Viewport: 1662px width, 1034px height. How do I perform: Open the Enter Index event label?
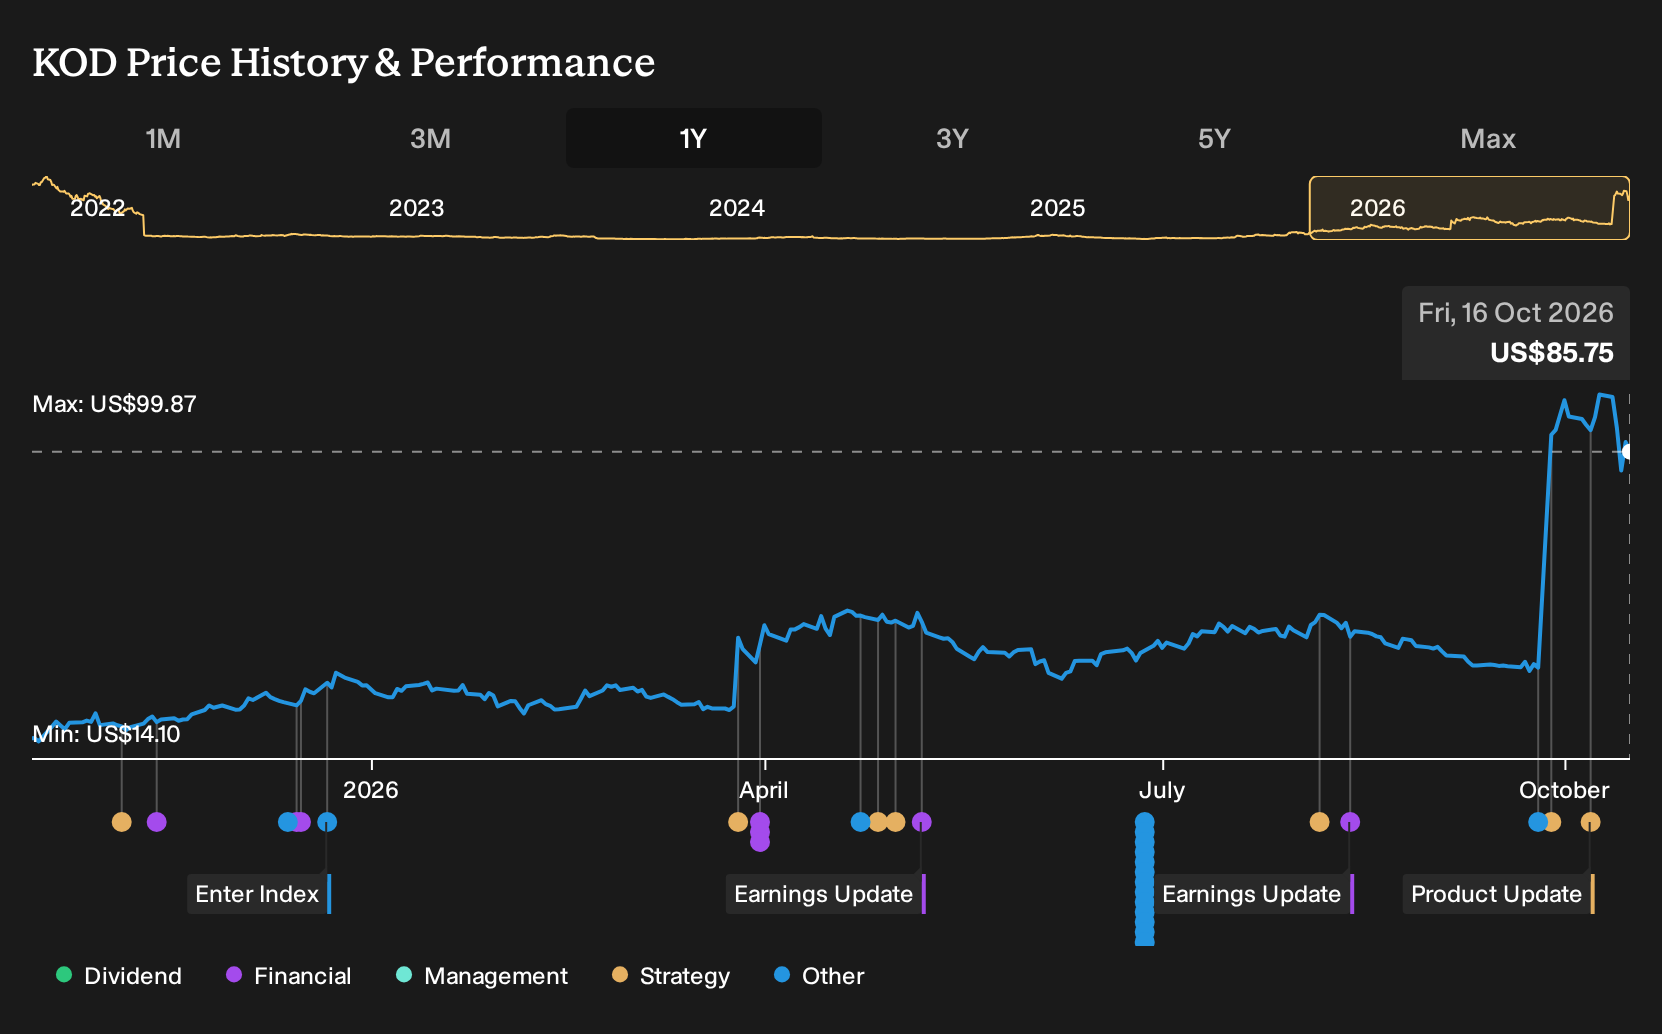pyautogui.click(x=259, y=894)
